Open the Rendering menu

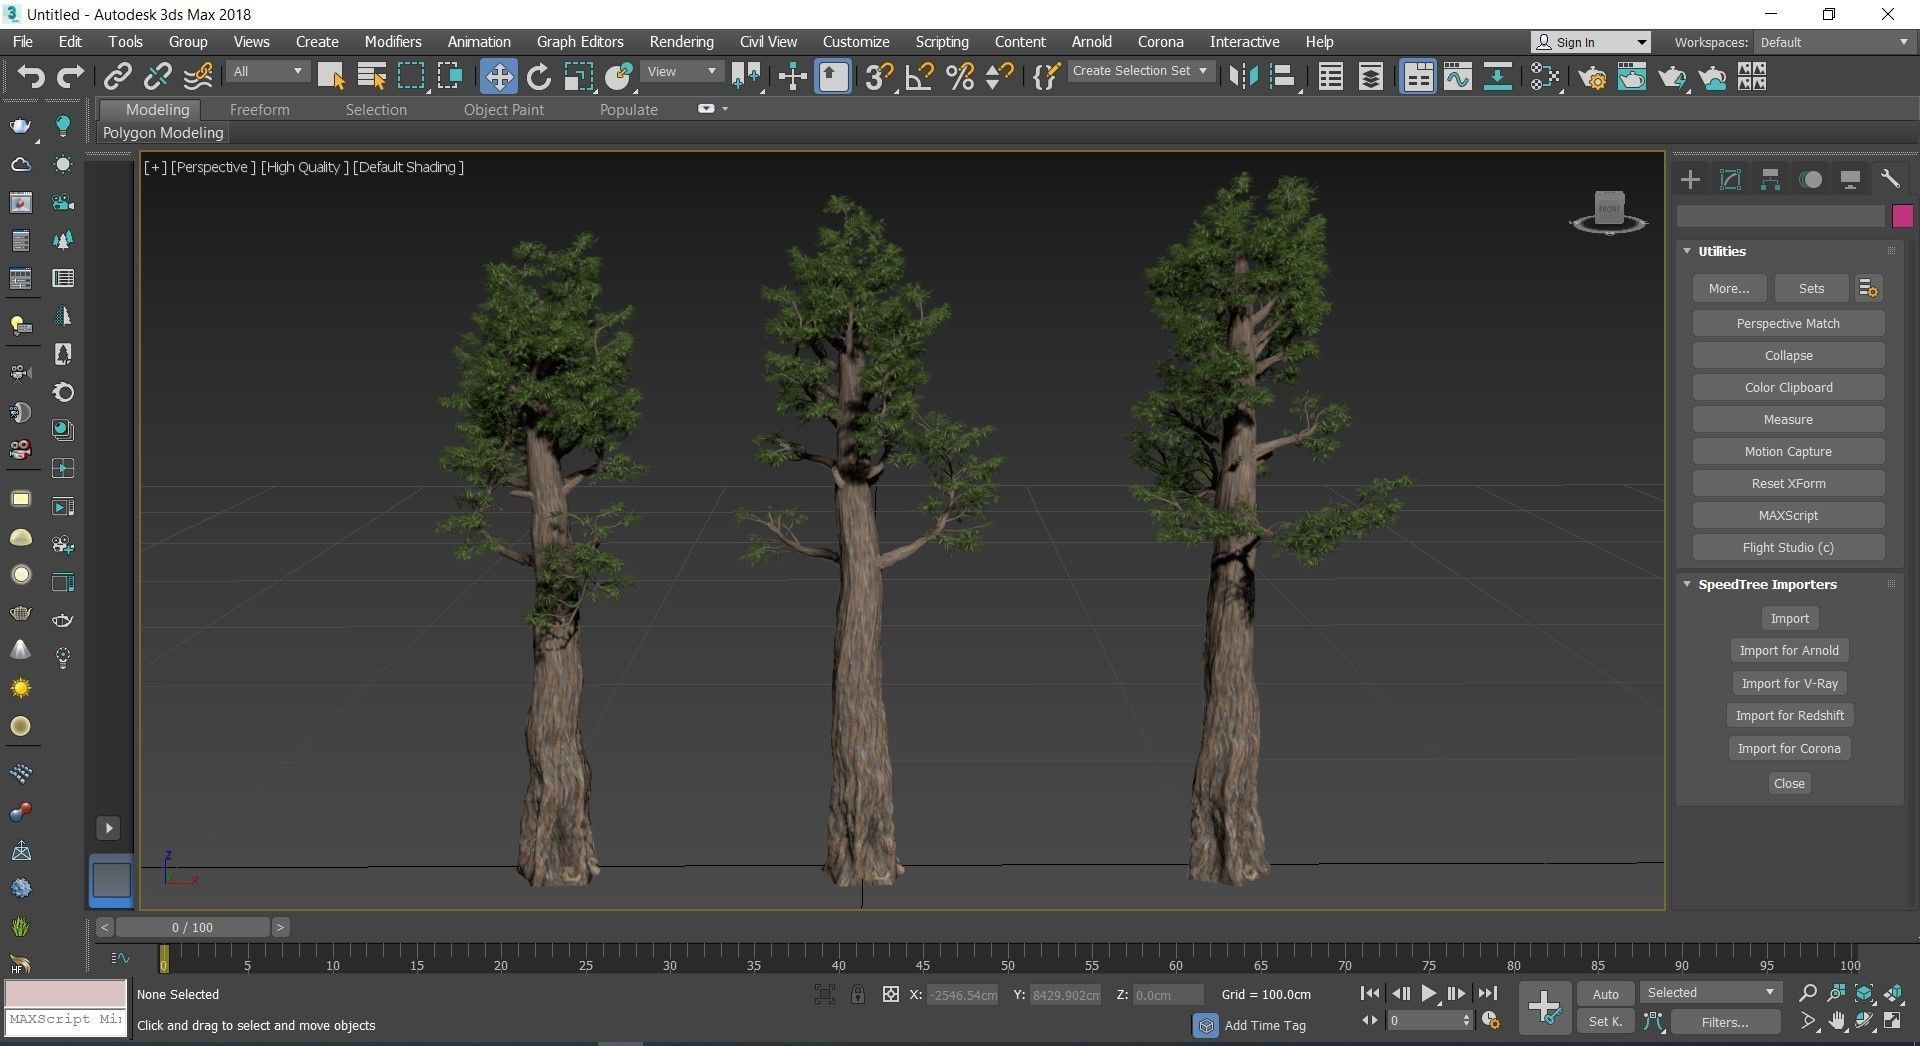(x=681, y=42)
